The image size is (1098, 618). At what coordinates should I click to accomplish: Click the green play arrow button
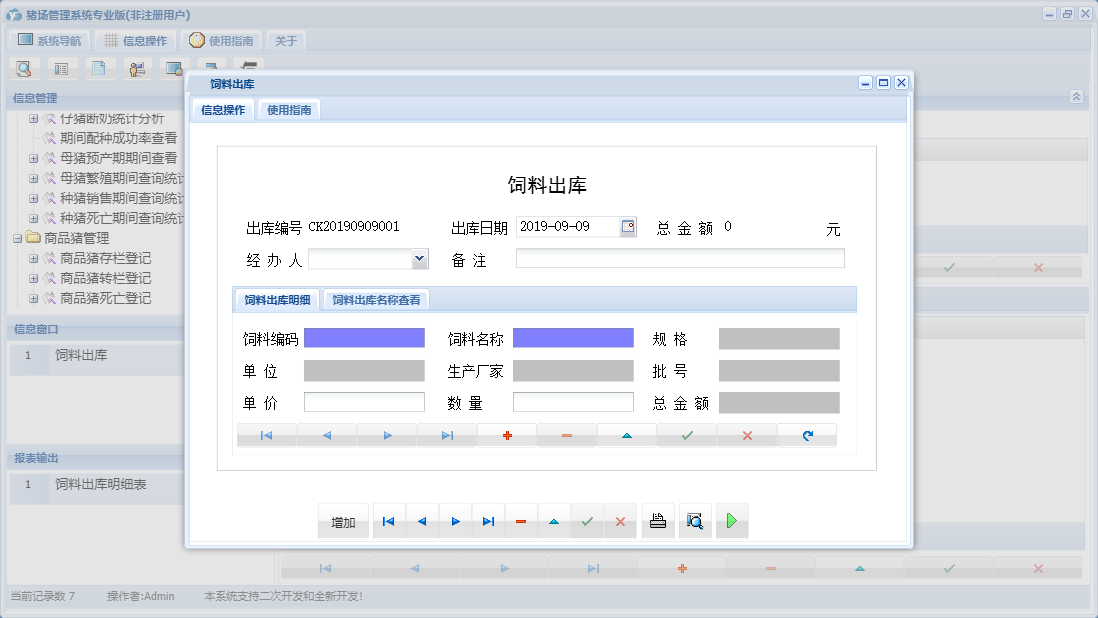[x=732, y=521]
